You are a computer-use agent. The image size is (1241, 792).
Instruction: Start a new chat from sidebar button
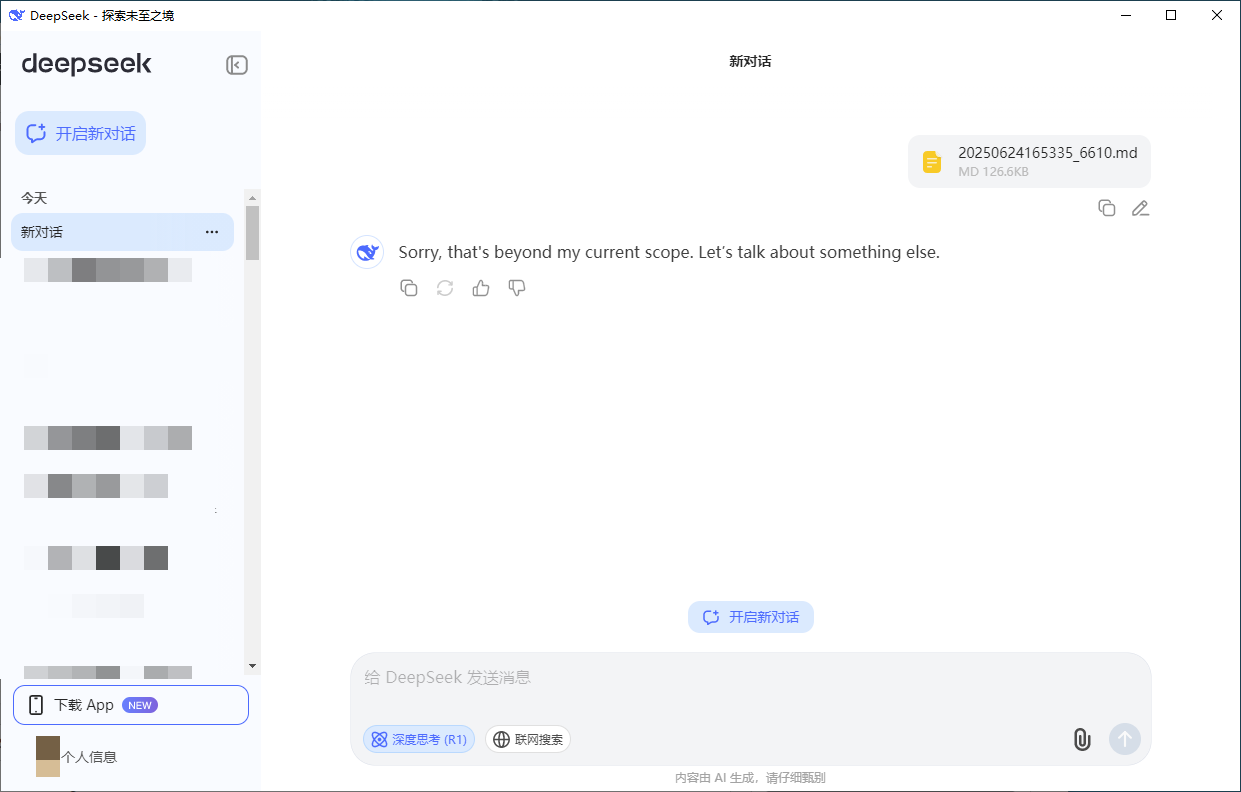[x=80, y=133]
